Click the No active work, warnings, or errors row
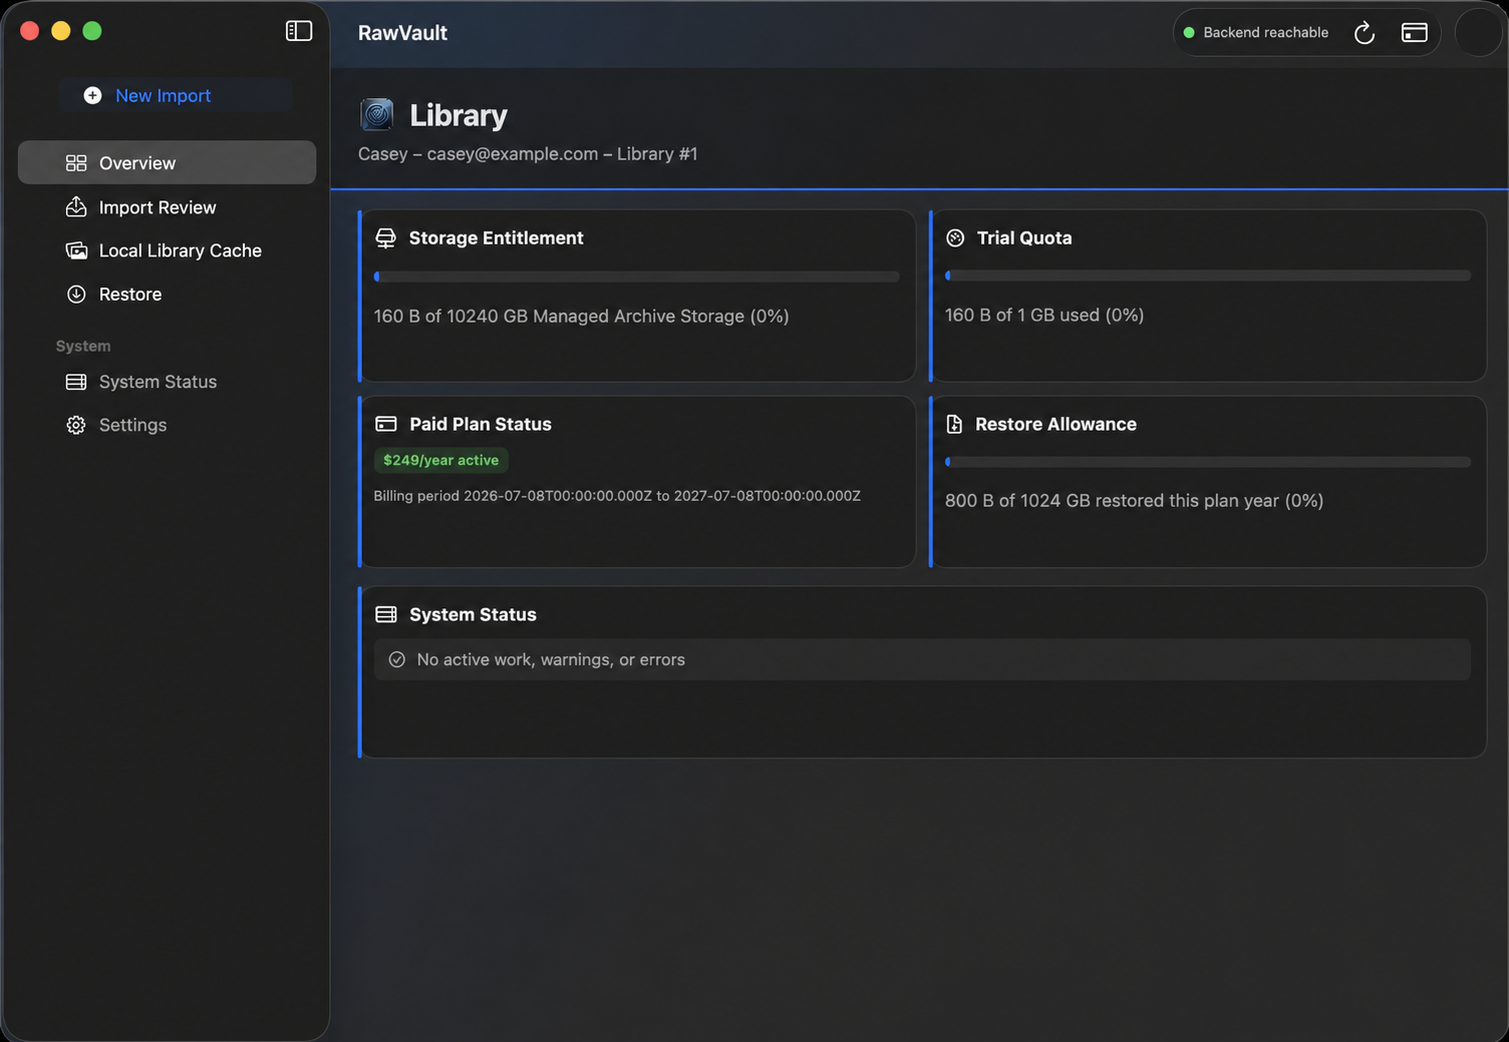 click(x=922, y=660)
